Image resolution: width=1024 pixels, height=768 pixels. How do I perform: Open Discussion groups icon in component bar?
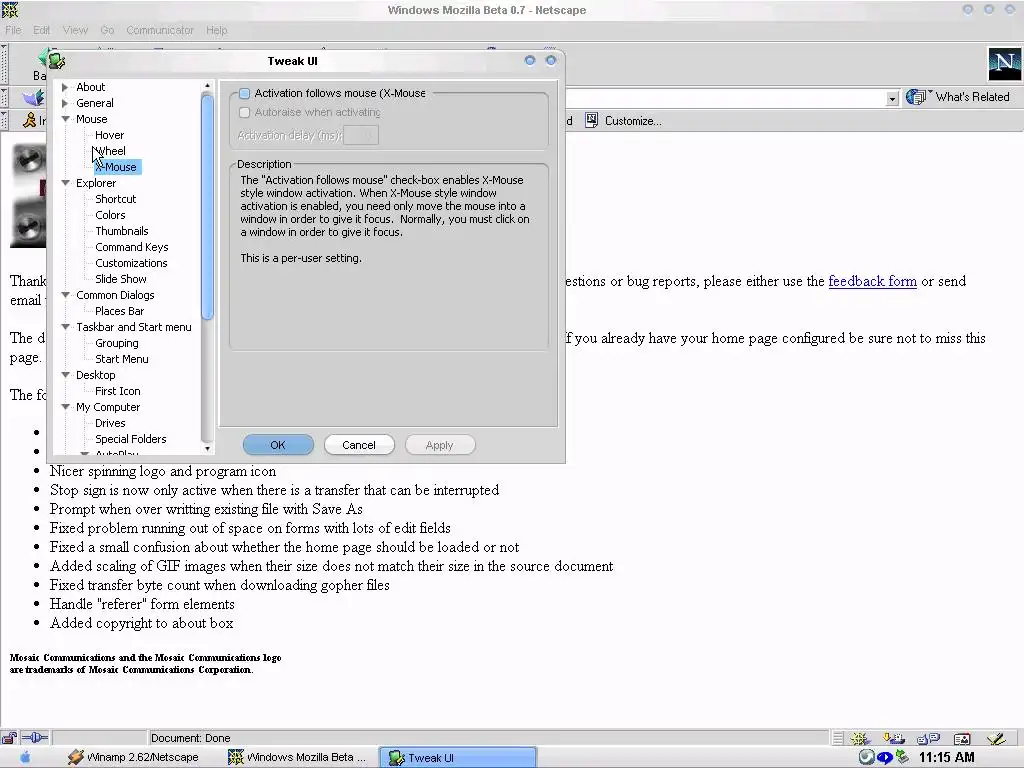[928, 739]
